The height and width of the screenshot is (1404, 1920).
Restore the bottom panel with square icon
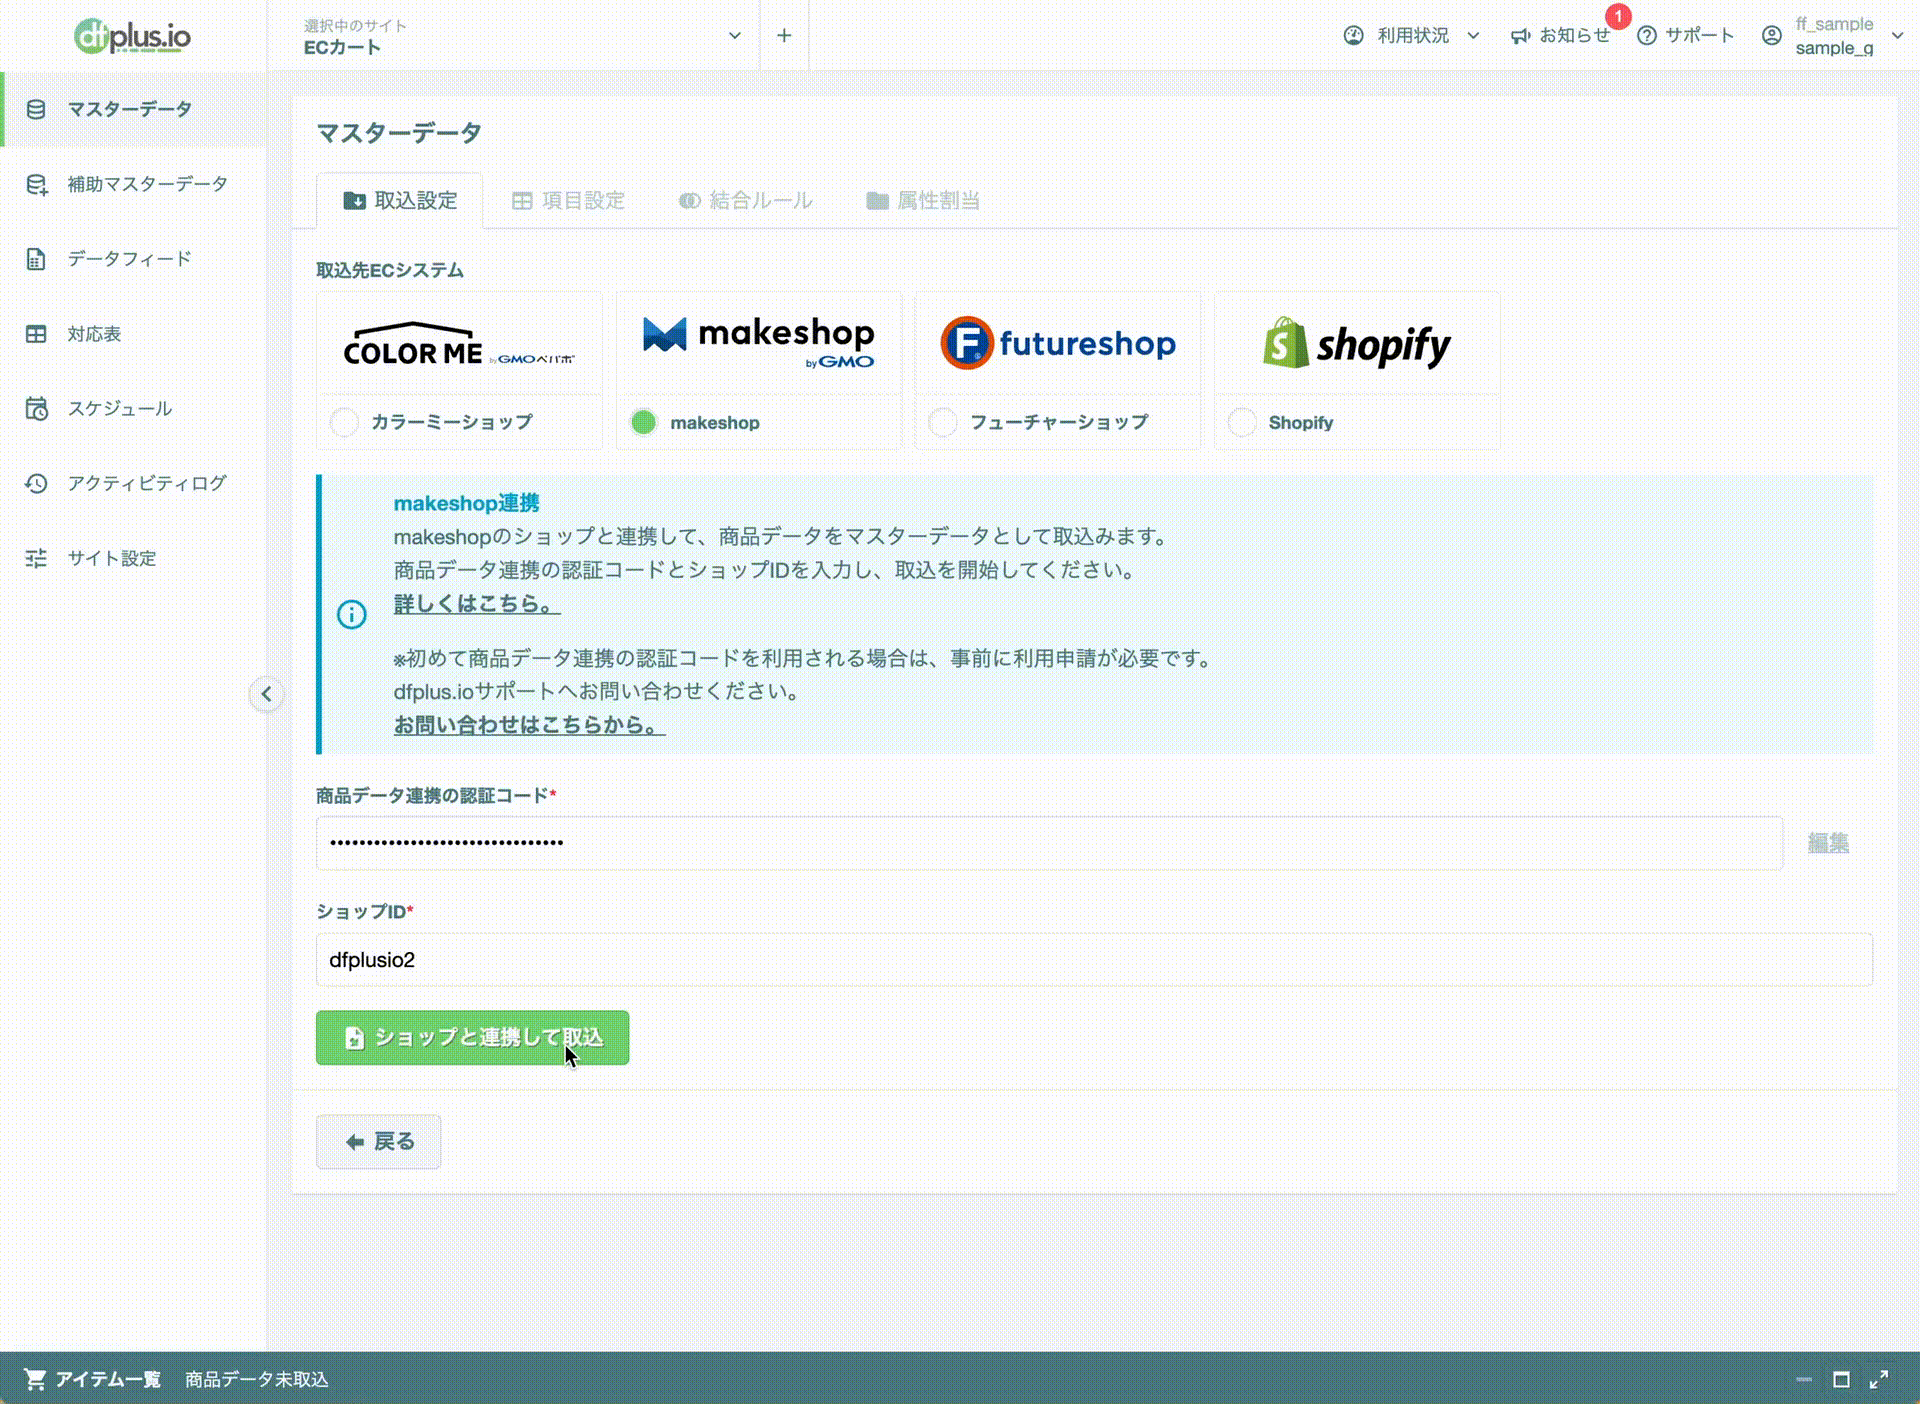click(1841, 1380)
